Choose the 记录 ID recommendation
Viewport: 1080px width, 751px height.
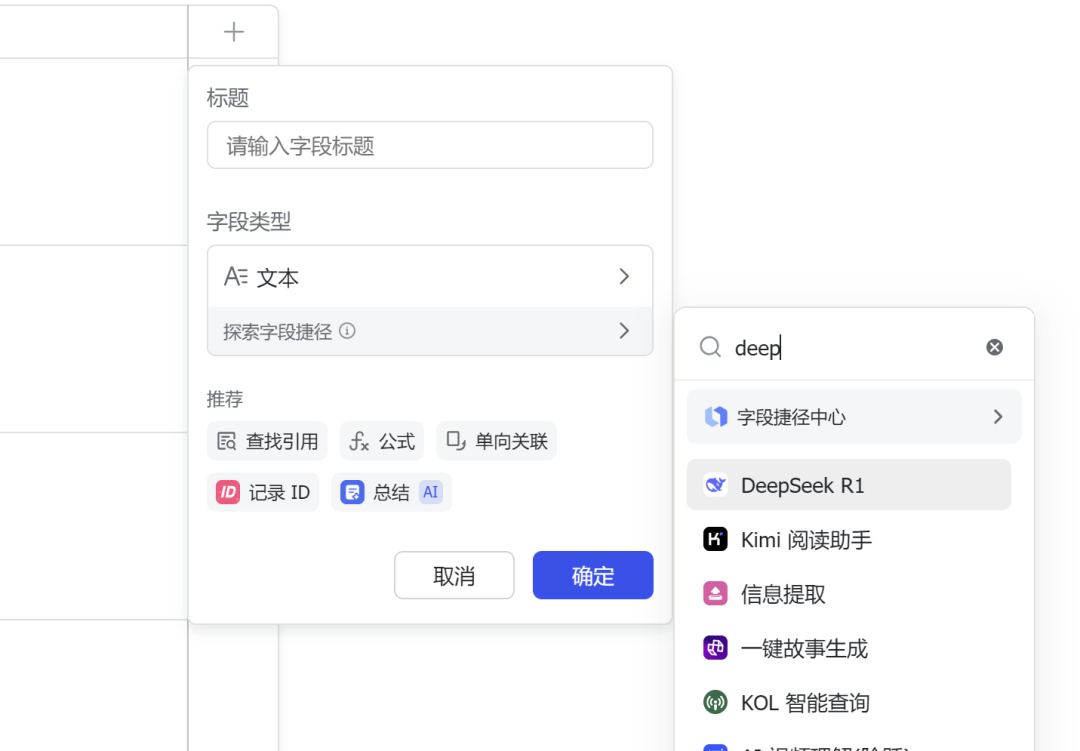[x=262, y=492]
